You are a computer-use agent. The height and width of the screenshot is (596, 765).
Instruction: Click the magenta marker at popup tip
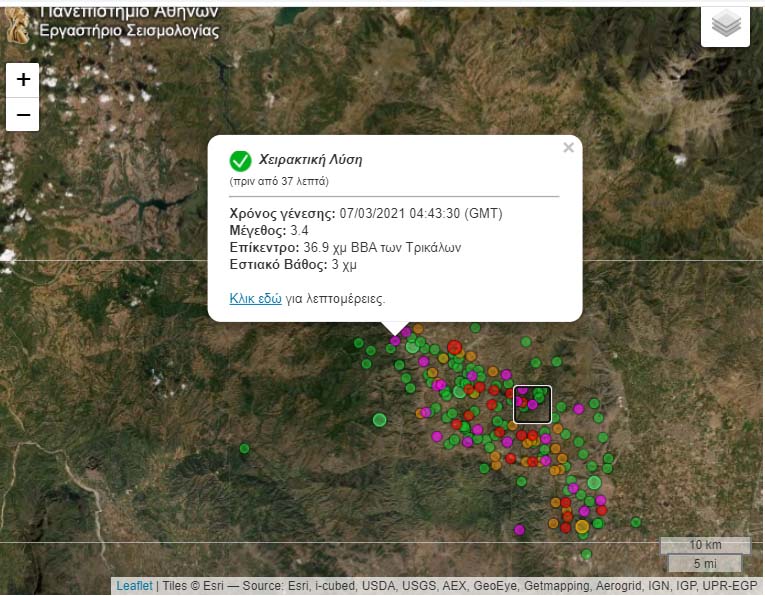point(395,341)
